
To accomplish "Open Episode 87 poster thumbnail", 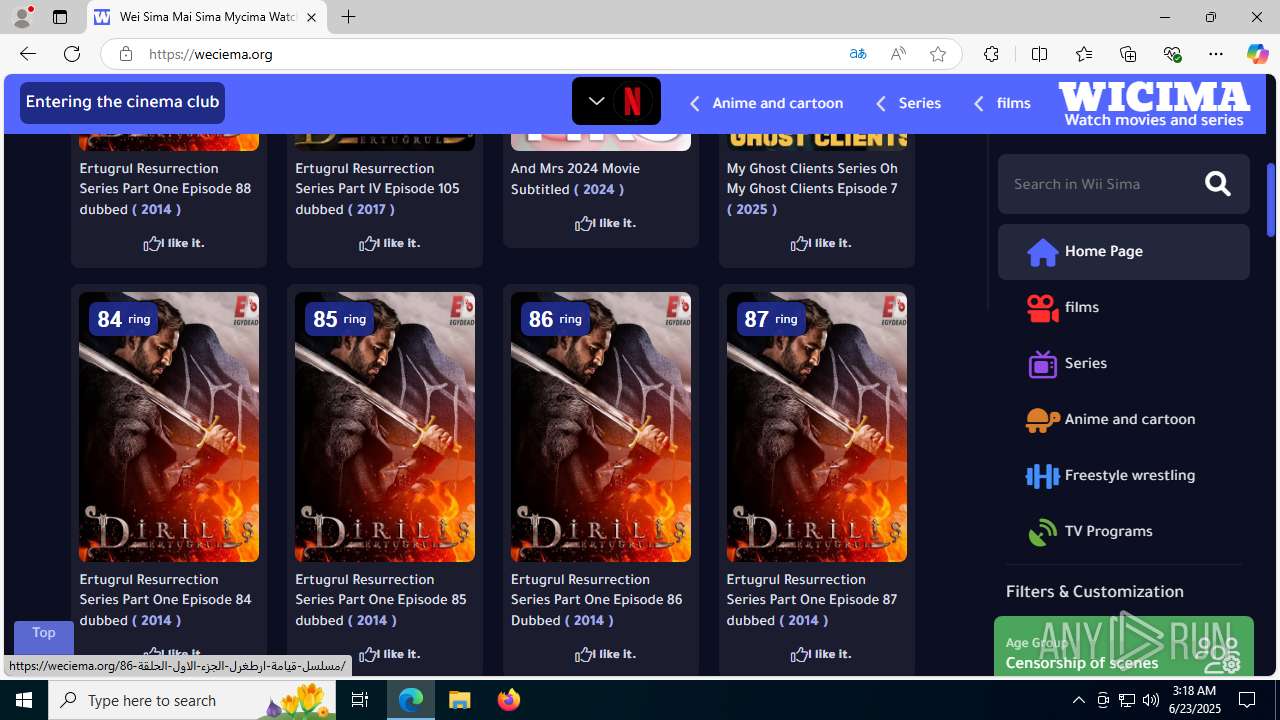I will tap(817, 427).
